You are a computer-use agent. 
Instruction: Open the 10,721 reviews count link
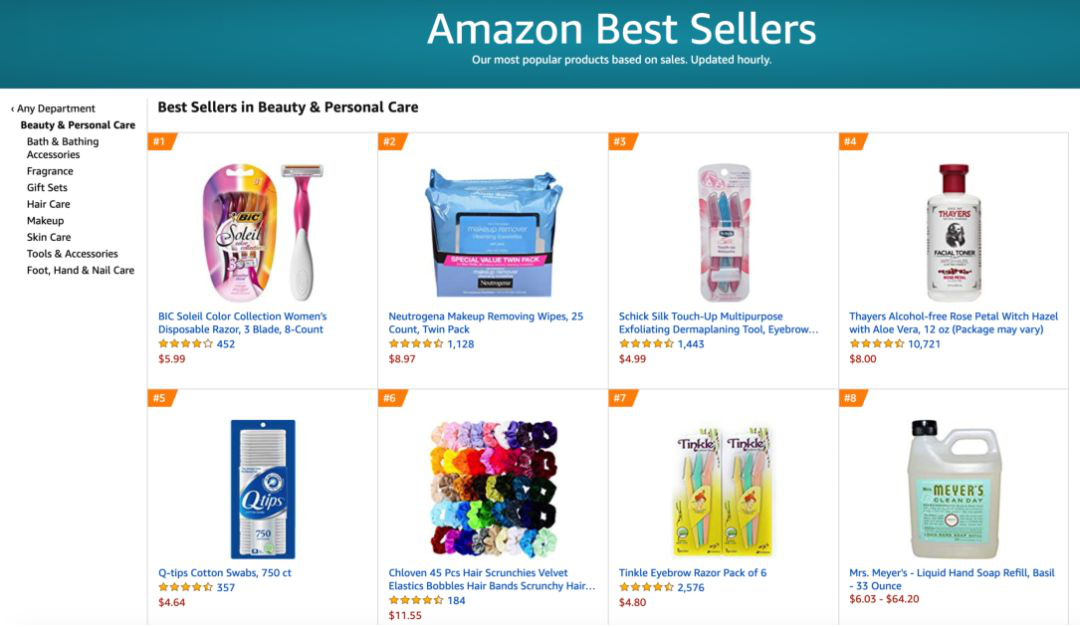tap(924, 344)
